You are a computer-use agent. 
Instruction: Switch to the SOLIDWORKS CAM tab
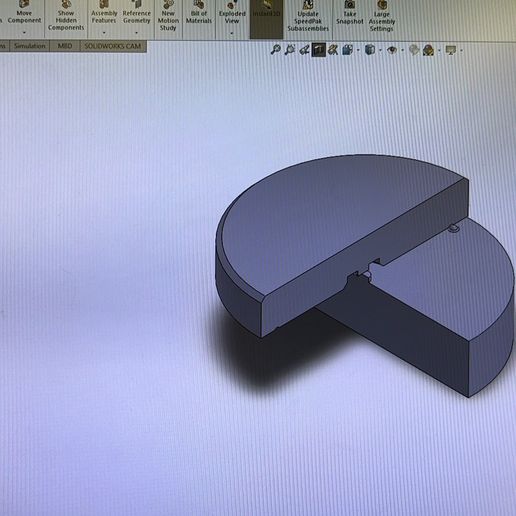click(113, 46)
